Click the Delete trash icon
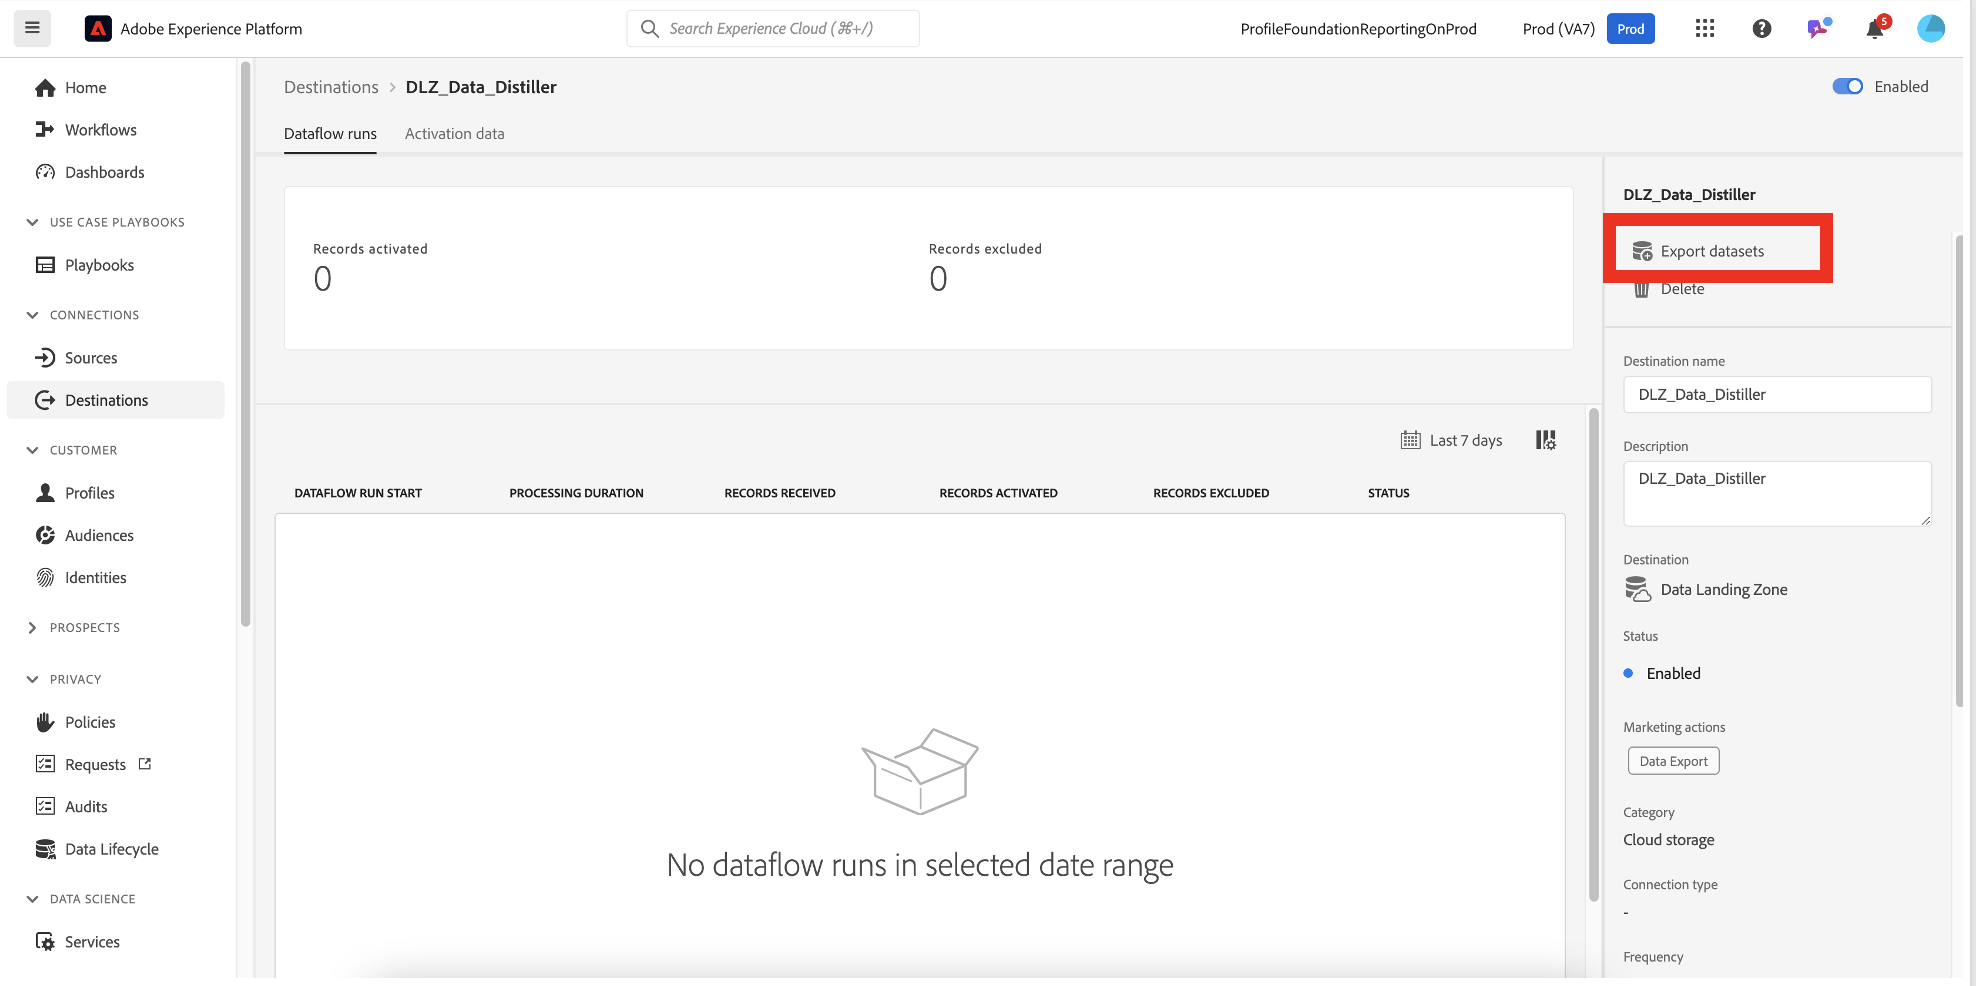1976x986 pixels. pos(1641,289)
